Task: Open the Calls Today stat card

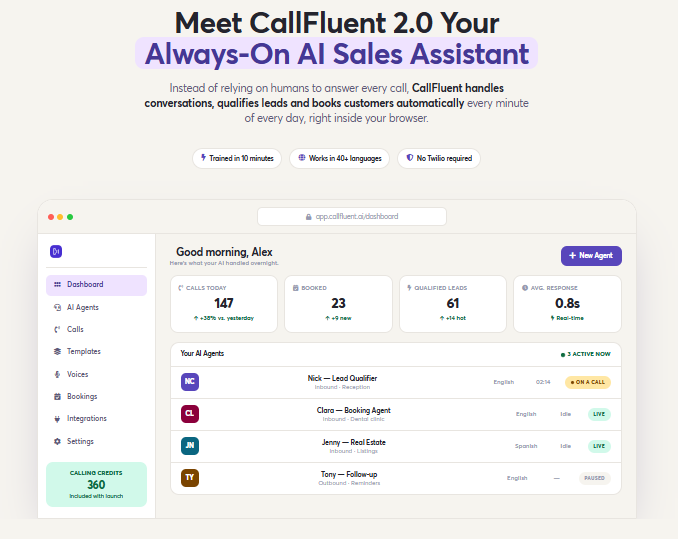Action: pos(224,304)
